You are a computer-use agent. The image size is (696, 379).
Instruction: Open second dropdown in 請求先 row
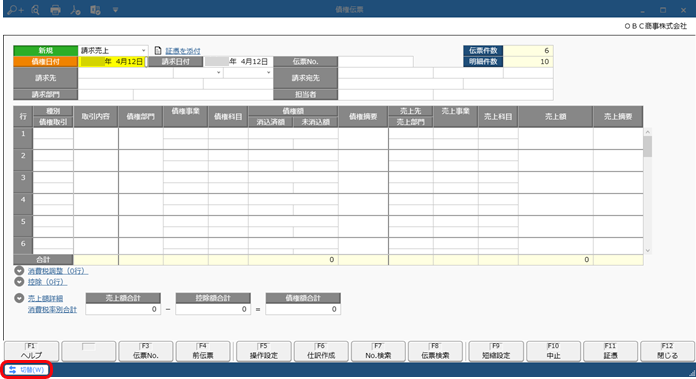268,72
